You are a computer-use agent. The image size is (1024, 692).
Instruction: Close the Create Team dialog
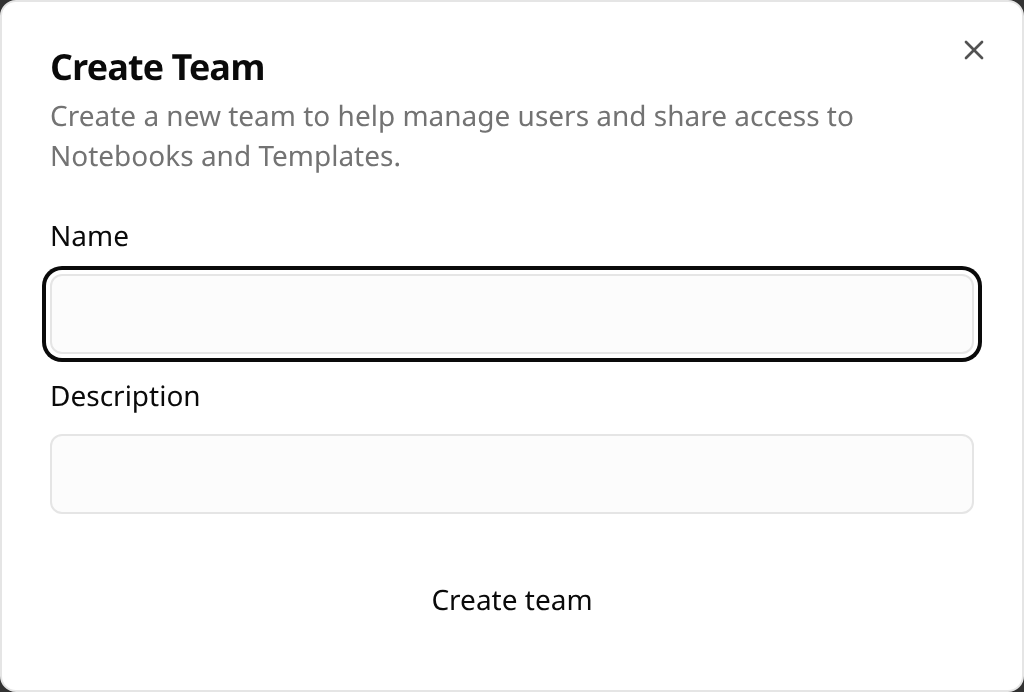click(x=973, y=50)
